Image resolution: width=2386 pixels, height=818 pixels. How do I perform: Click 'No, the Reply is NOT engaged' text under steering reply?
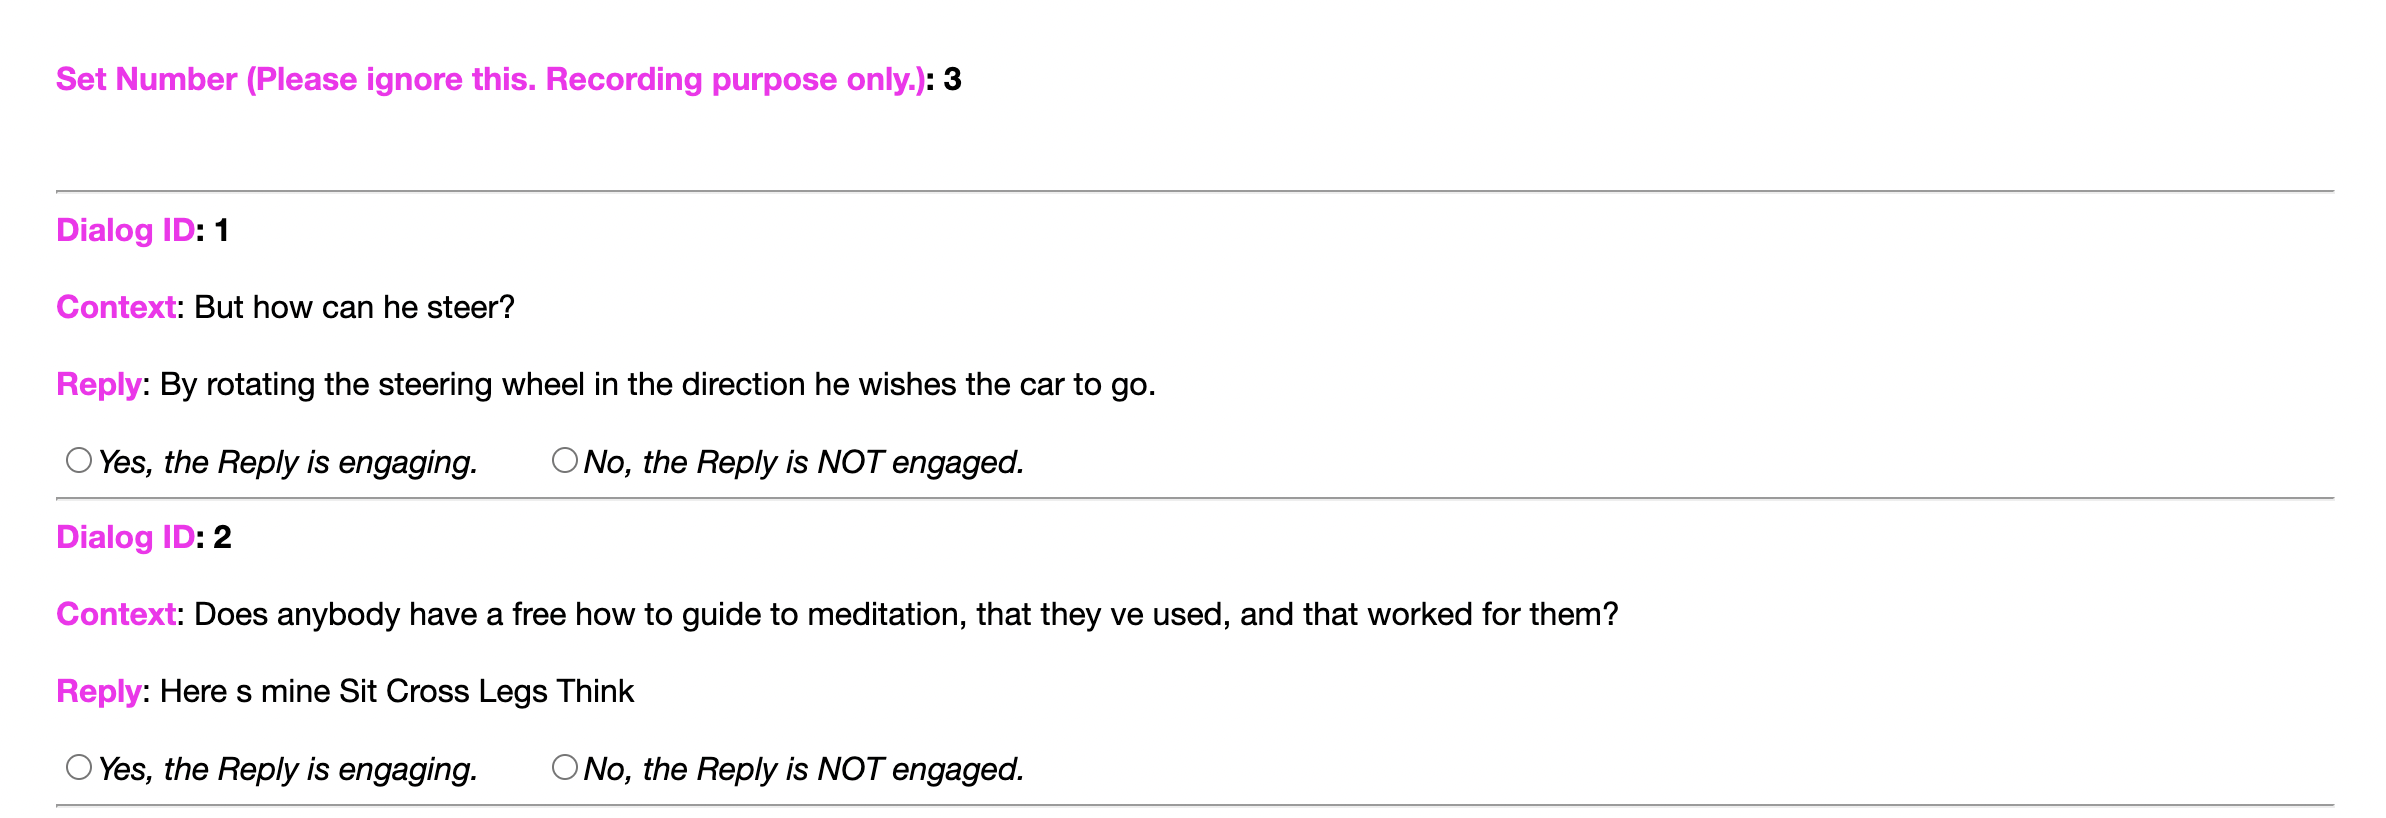coord(804,462)
